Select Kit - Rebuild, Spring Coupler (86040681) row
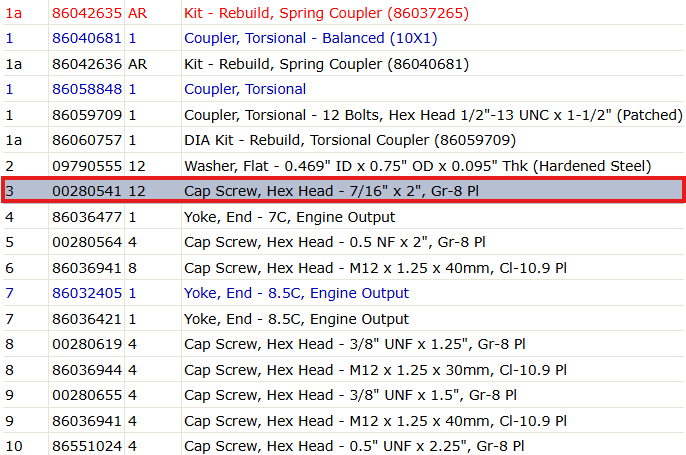The image size is (686, 455). coord(343,64)
